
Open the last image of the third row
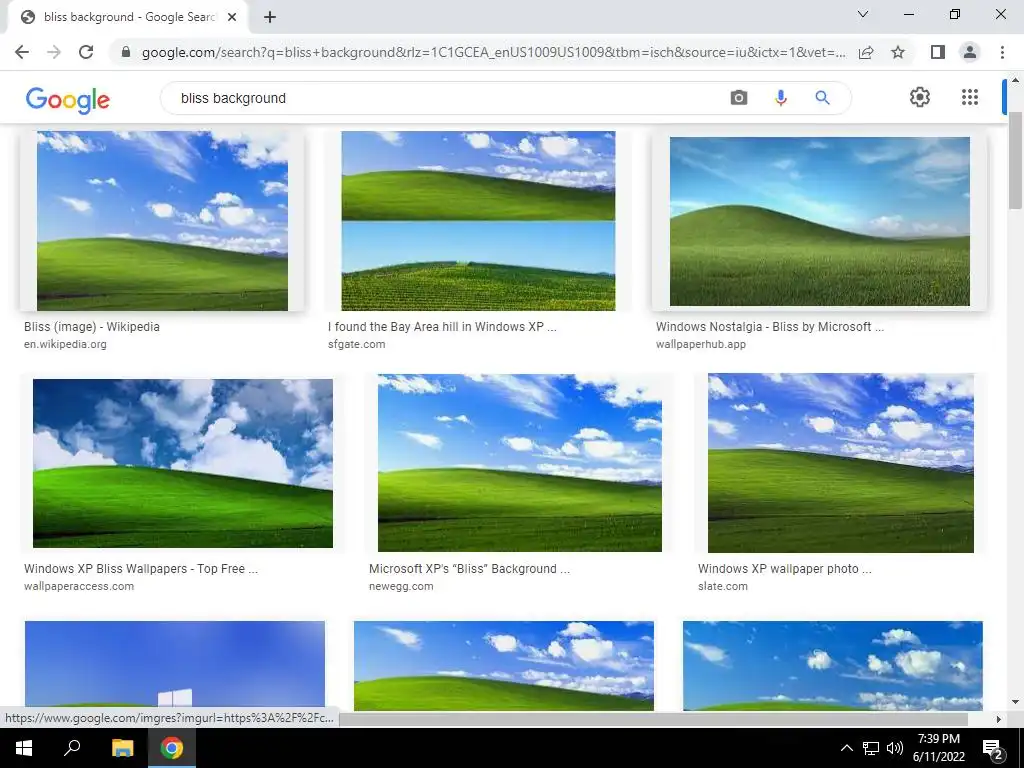[833, 665]
